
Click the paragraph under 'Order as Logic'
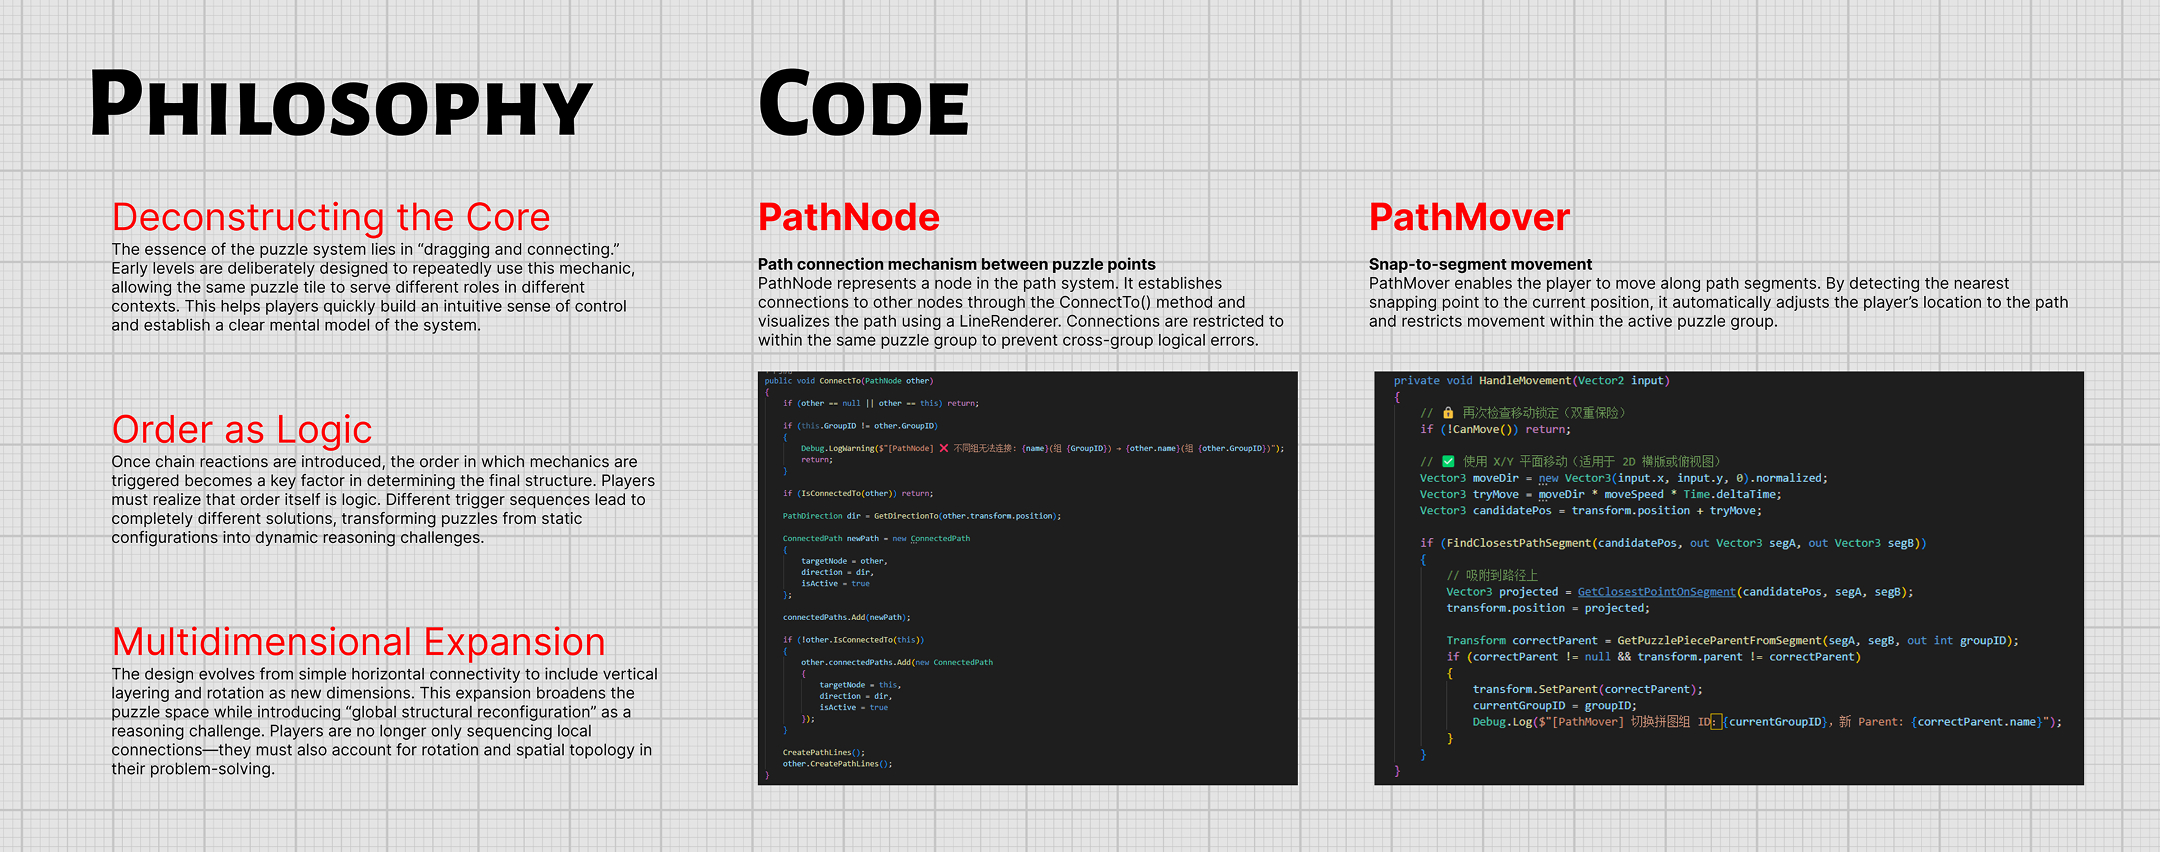tap(383, 499)
